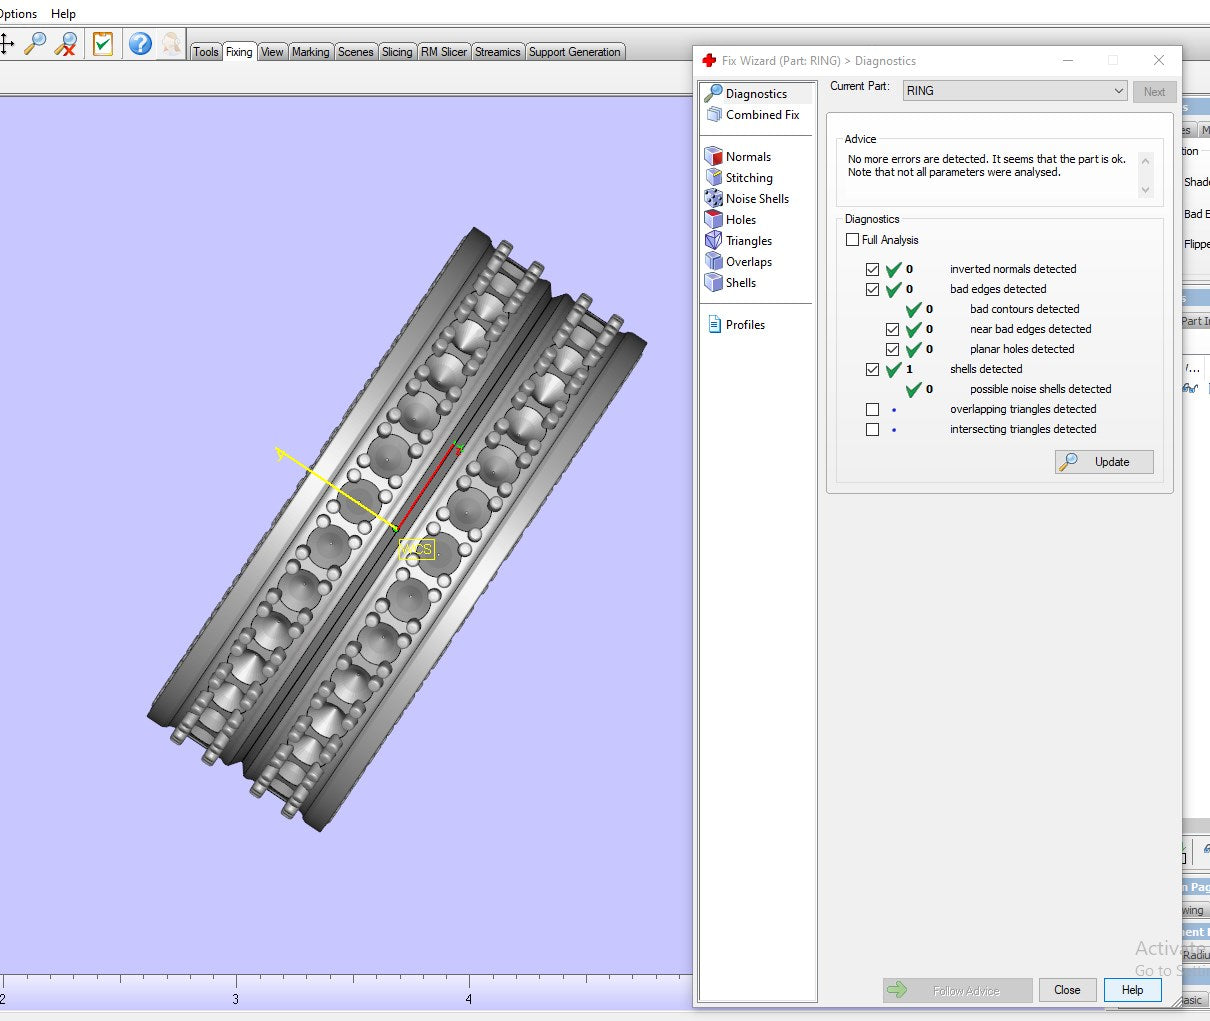Open the Holes fix page
The image size is (1210, 1021).
[740, 220]
